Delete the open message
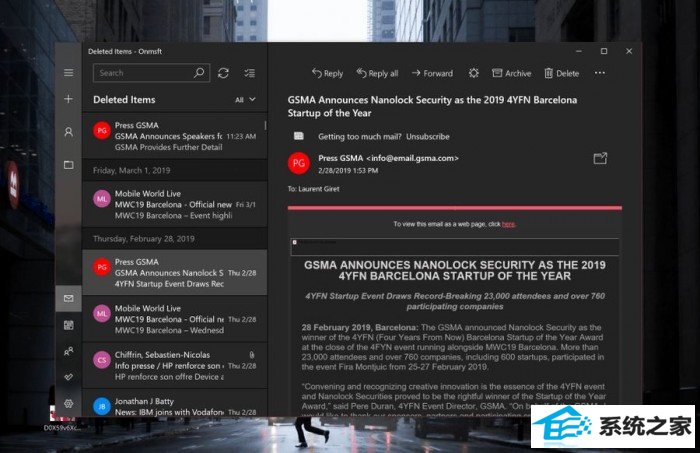 [x=562, y=73]
